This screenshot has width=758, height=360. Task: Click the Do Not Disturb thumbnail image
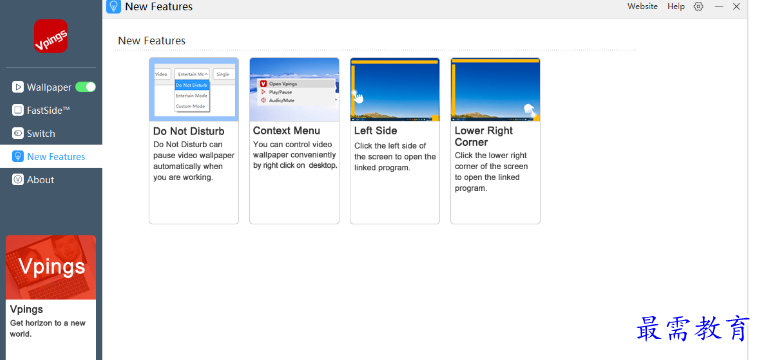pos(194,89)
